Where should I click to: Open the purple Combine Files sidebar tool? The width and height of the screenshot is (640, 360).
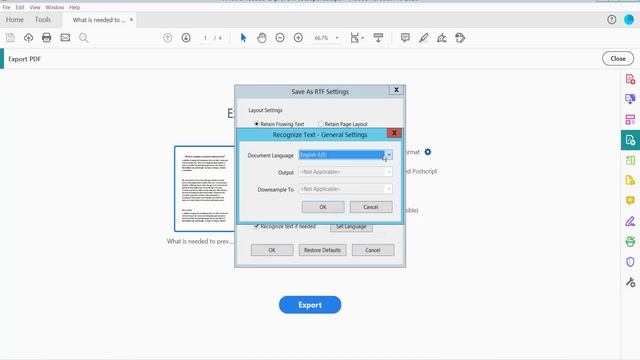click(630, 99)
